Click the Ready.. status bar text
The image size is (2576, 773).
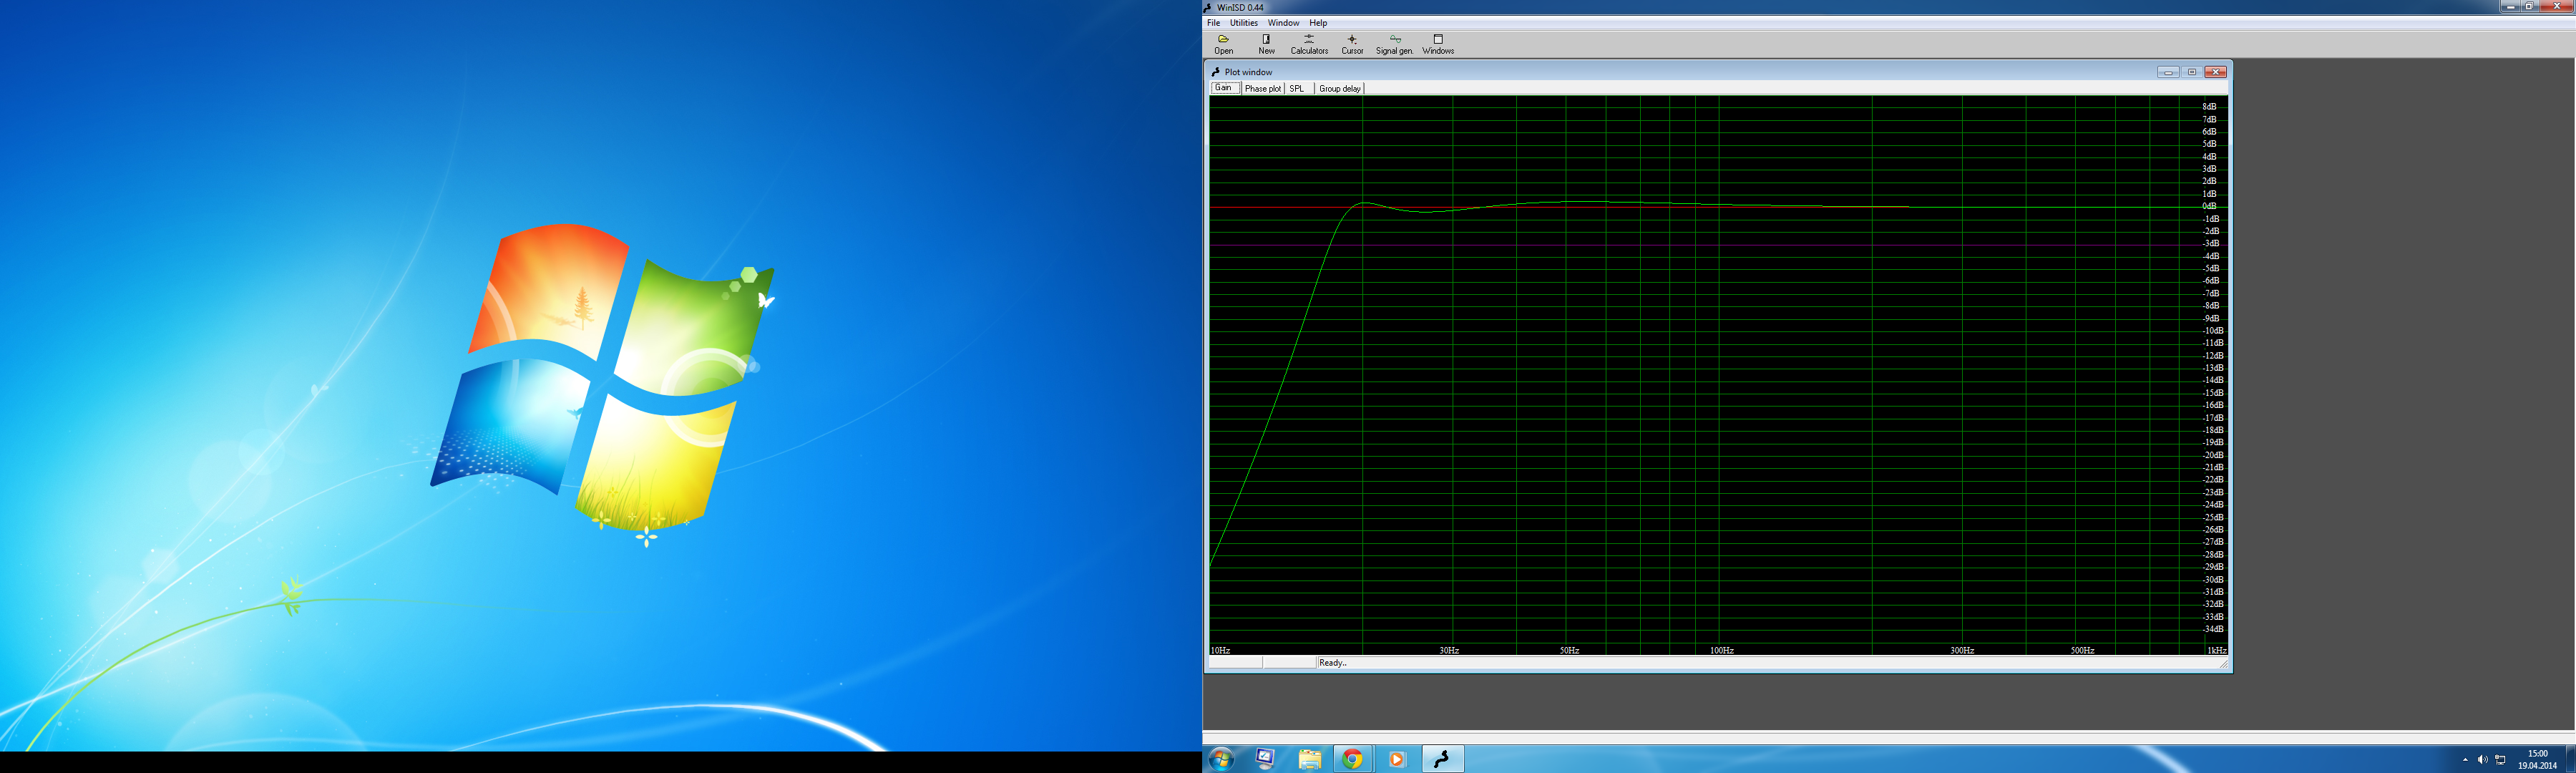[1333, 663]
